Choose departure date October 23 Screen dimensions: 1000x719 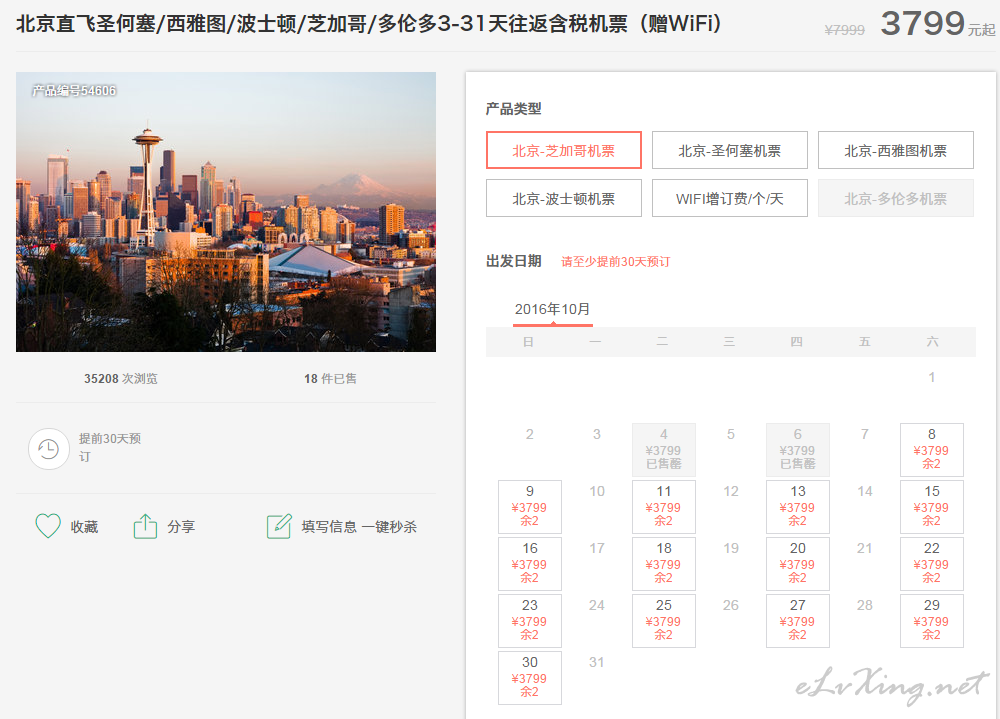(x=530, y=621)
